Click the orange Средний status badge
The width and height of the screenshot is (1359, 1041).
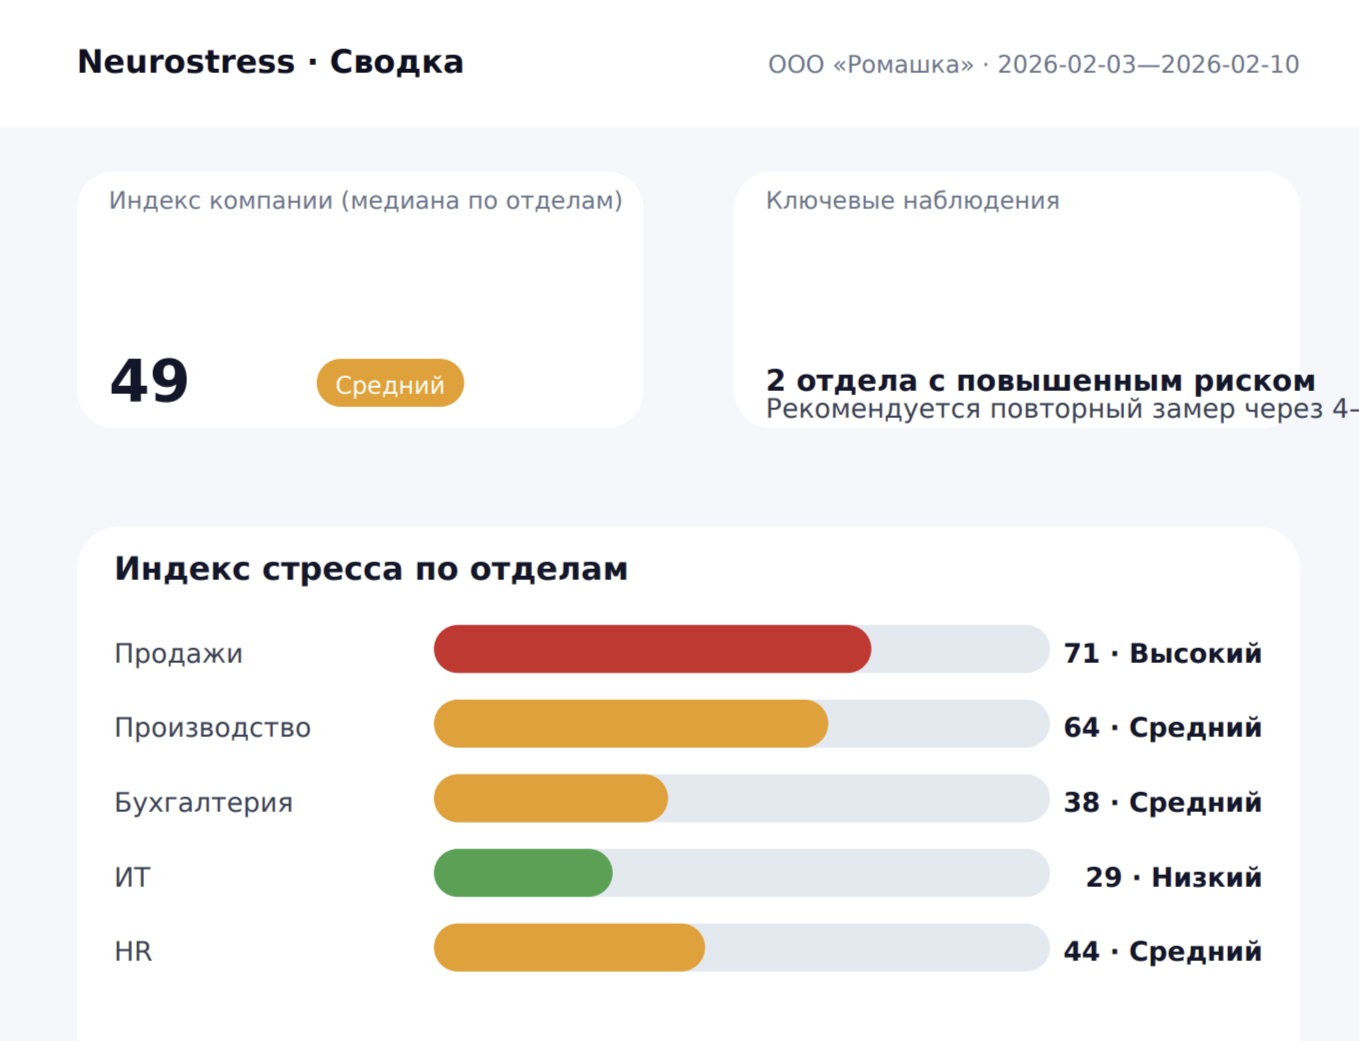pyautogui.click(x=390, y=384)
